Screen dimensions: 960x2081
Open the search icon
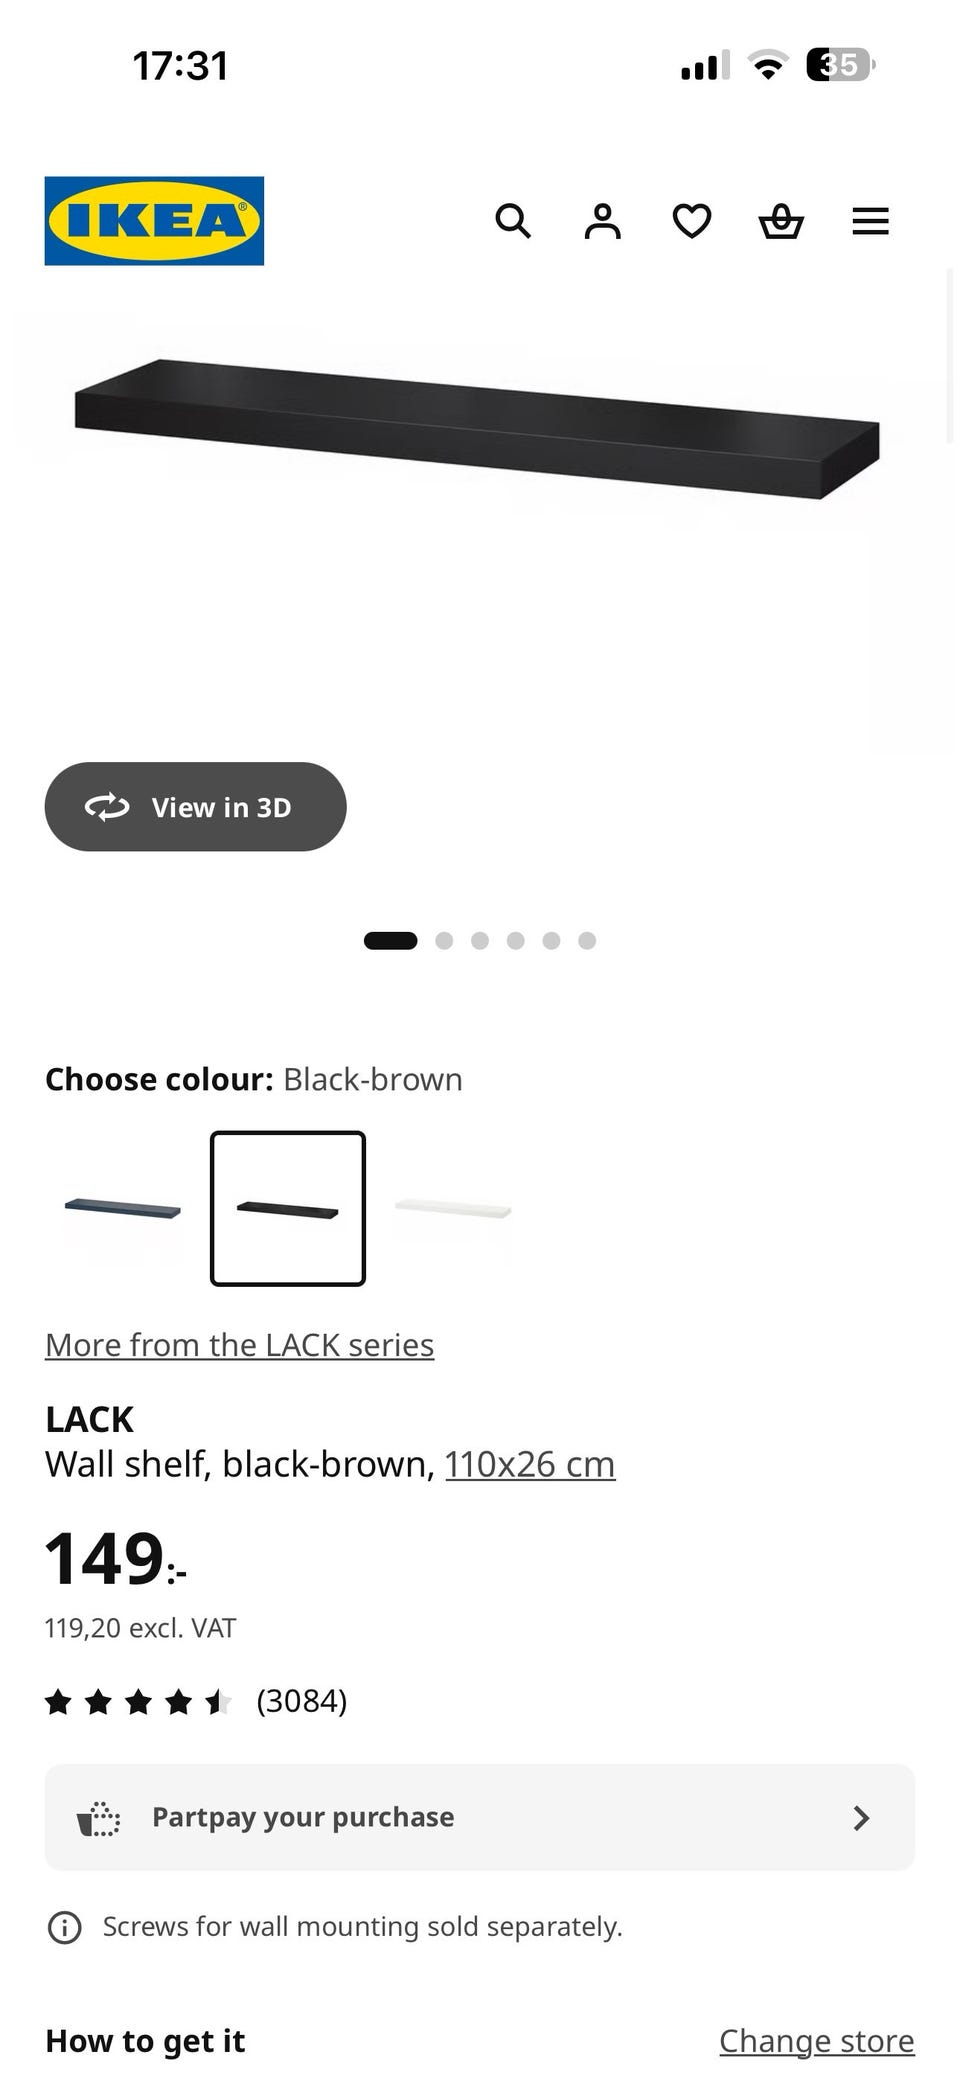coord(513,221)
